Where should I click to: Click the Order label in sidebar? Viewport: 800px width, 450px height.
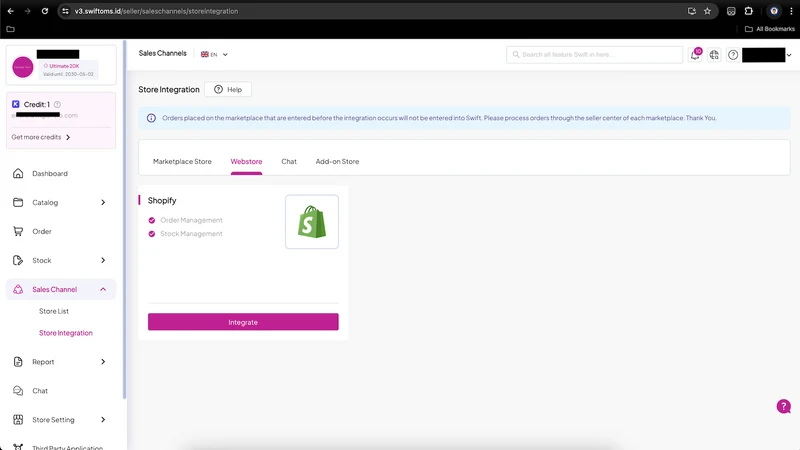[42, 231]
